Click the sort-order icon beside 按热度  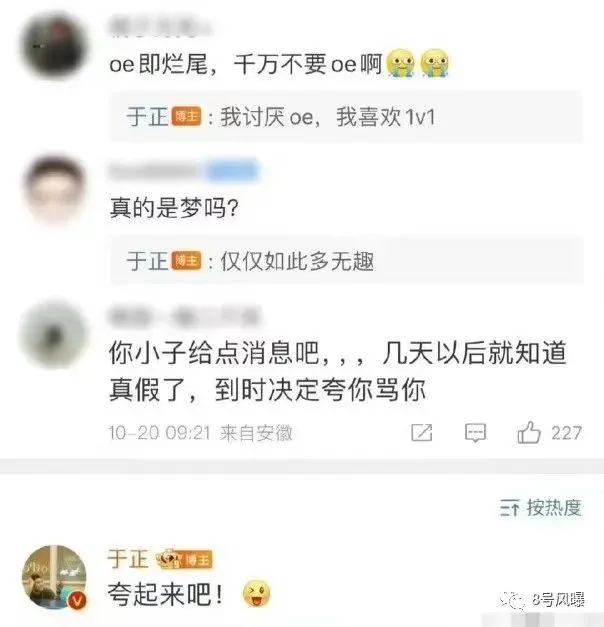point(510,508)
